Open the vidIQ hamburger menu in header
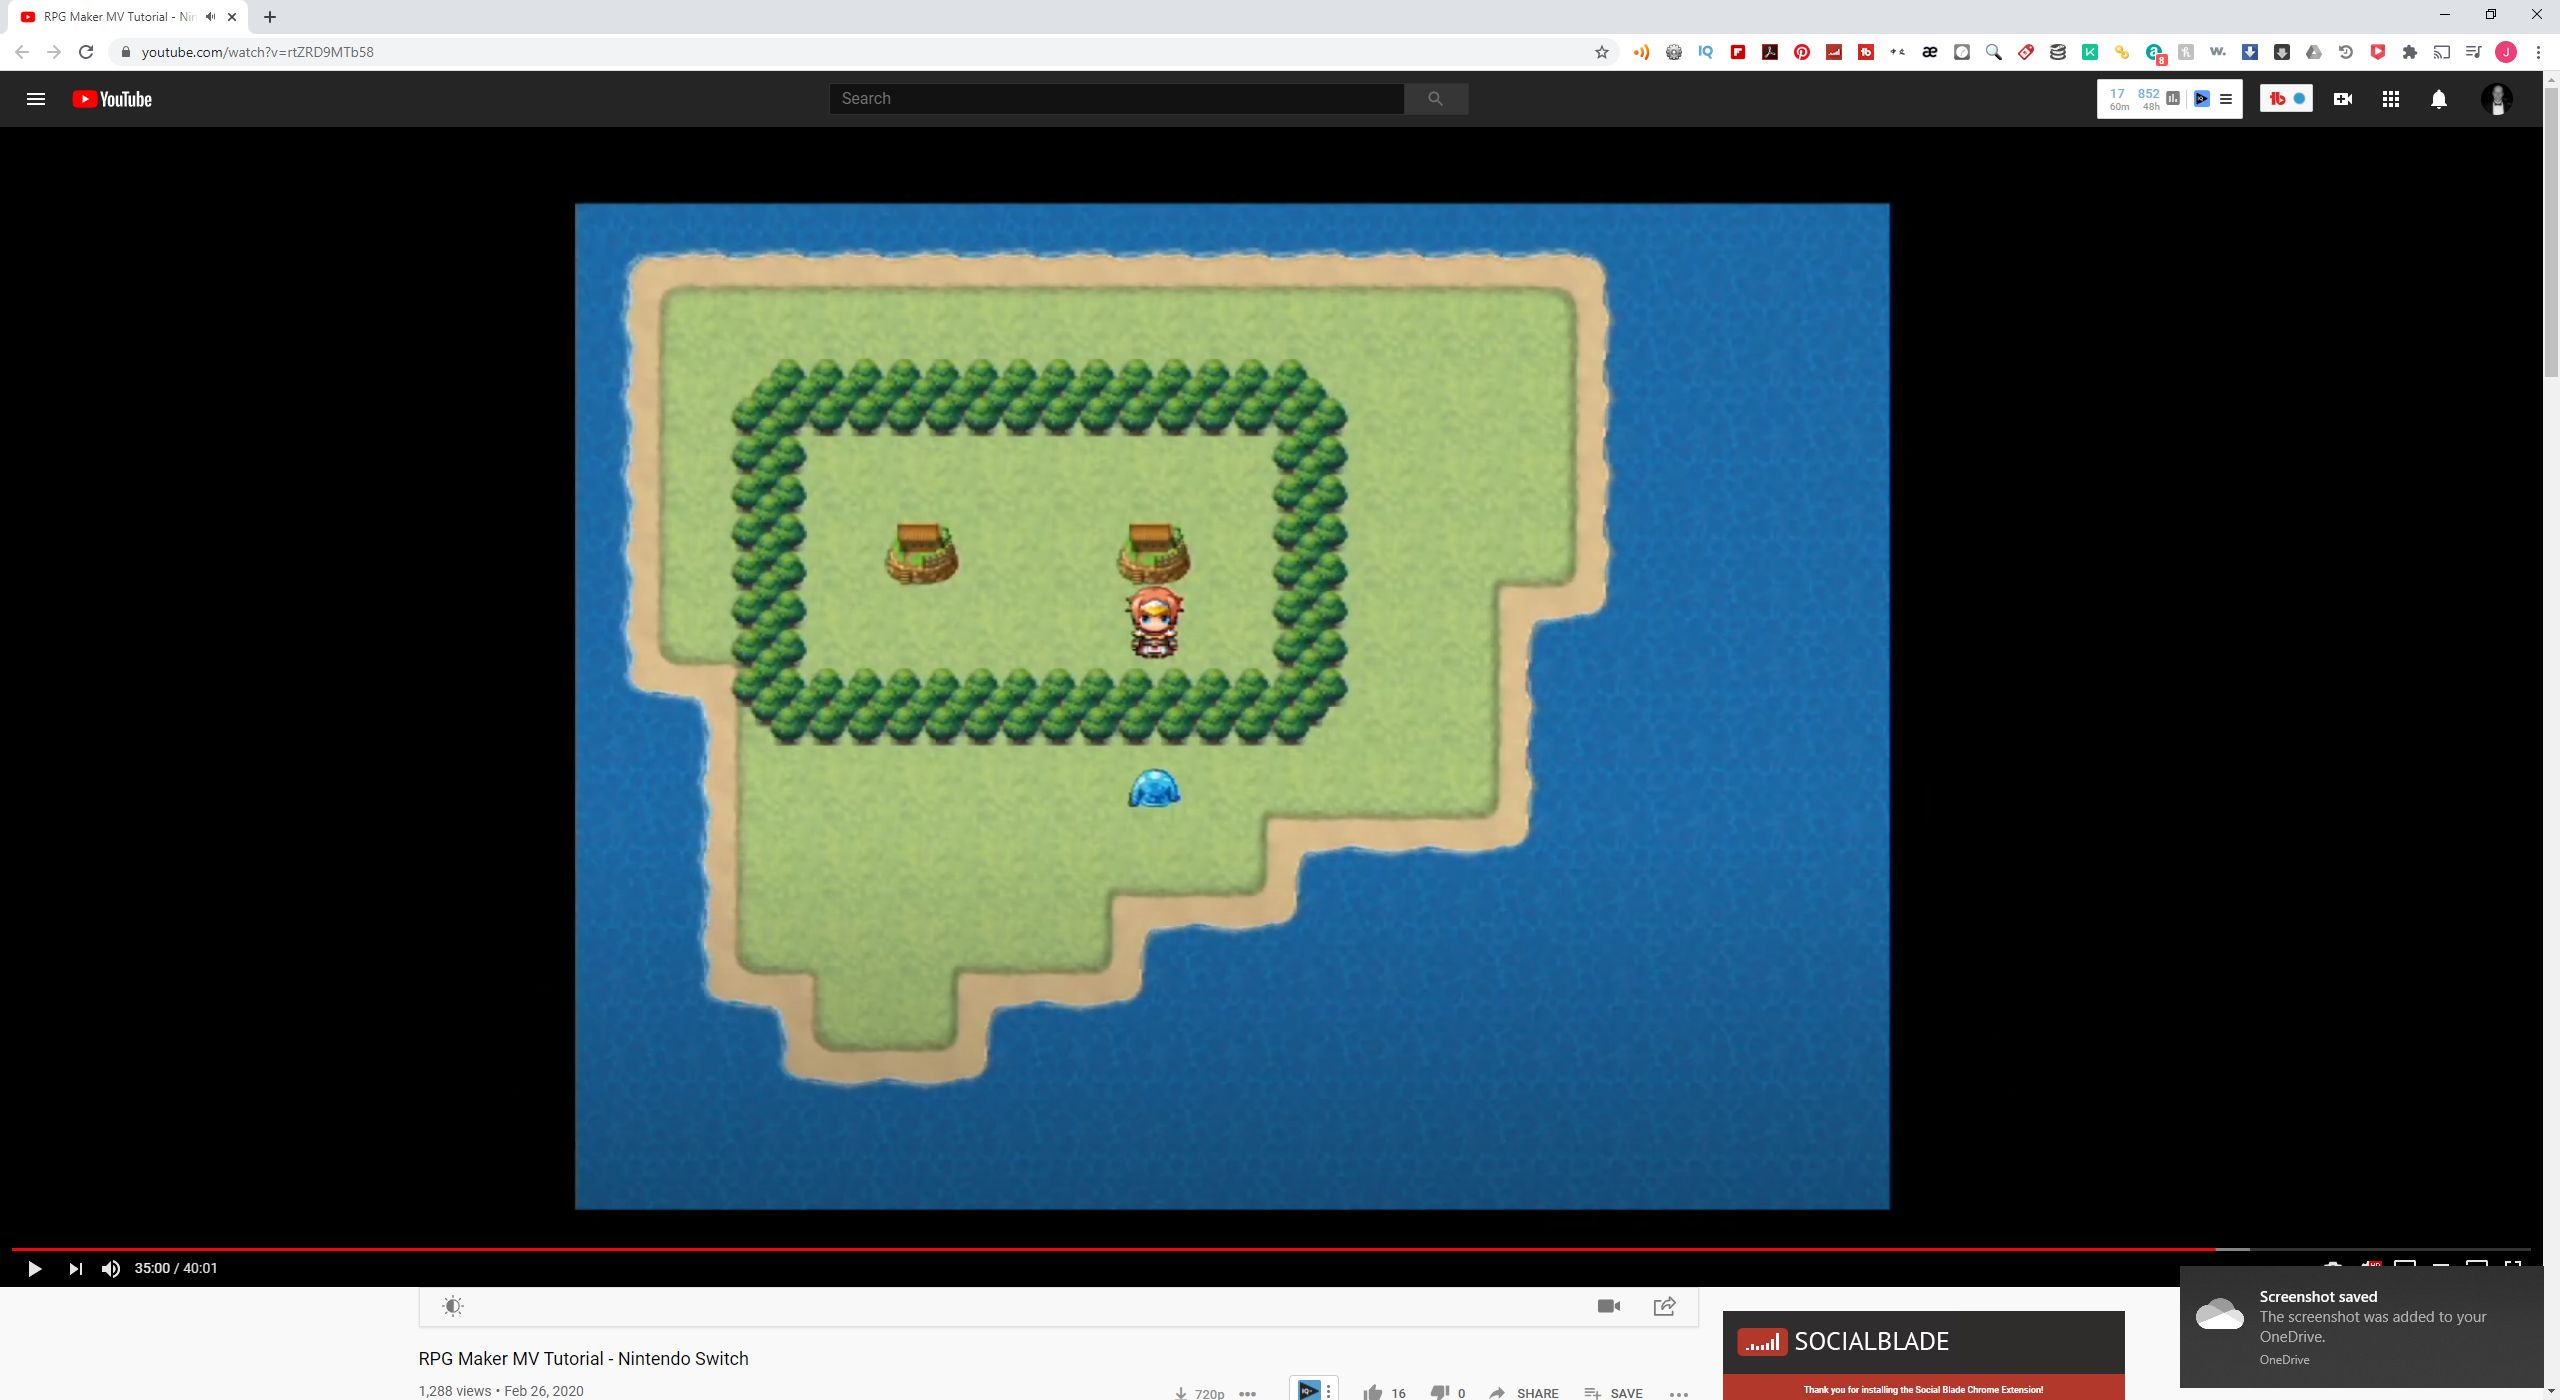Image resolution: width=2560 pixels, height=1400 pixels. pyautogui.click(x=2226, y=99)
